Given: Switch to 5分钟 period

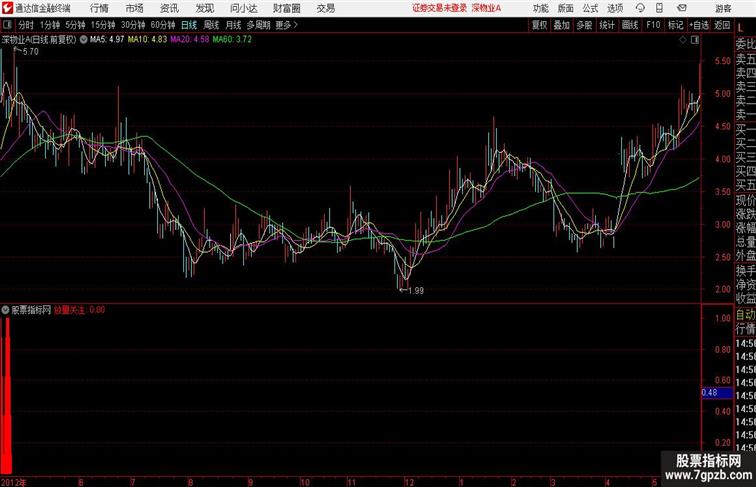Looking at the screenshot, I should pos(75,25).
